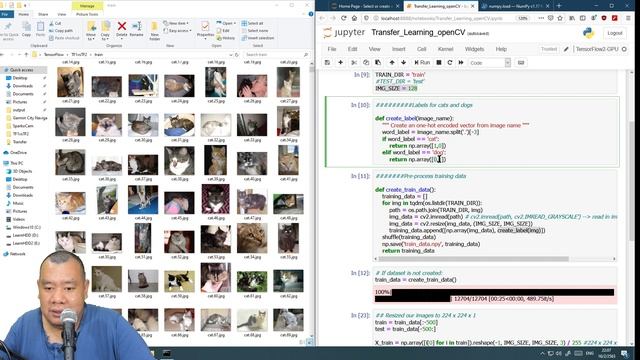The width and height of the screenshot is (640, 360).
Task: Move the selected cell down
Action: point(404,63)
